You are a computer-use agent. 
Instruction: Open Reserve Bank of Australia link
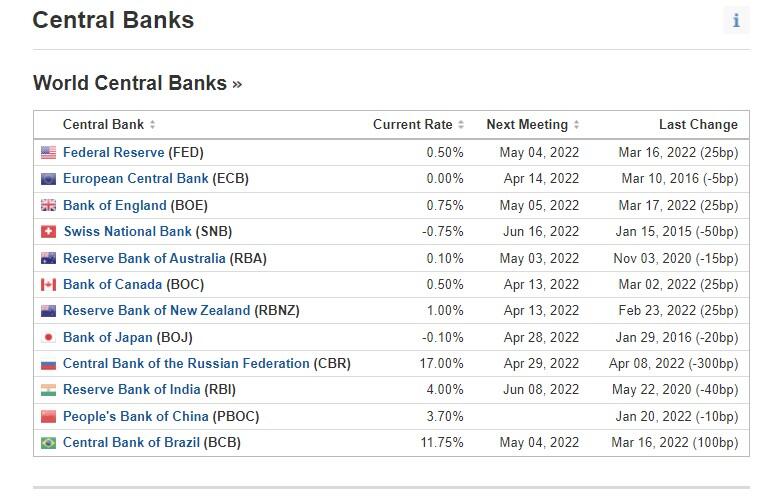click(x=144, y=258)
